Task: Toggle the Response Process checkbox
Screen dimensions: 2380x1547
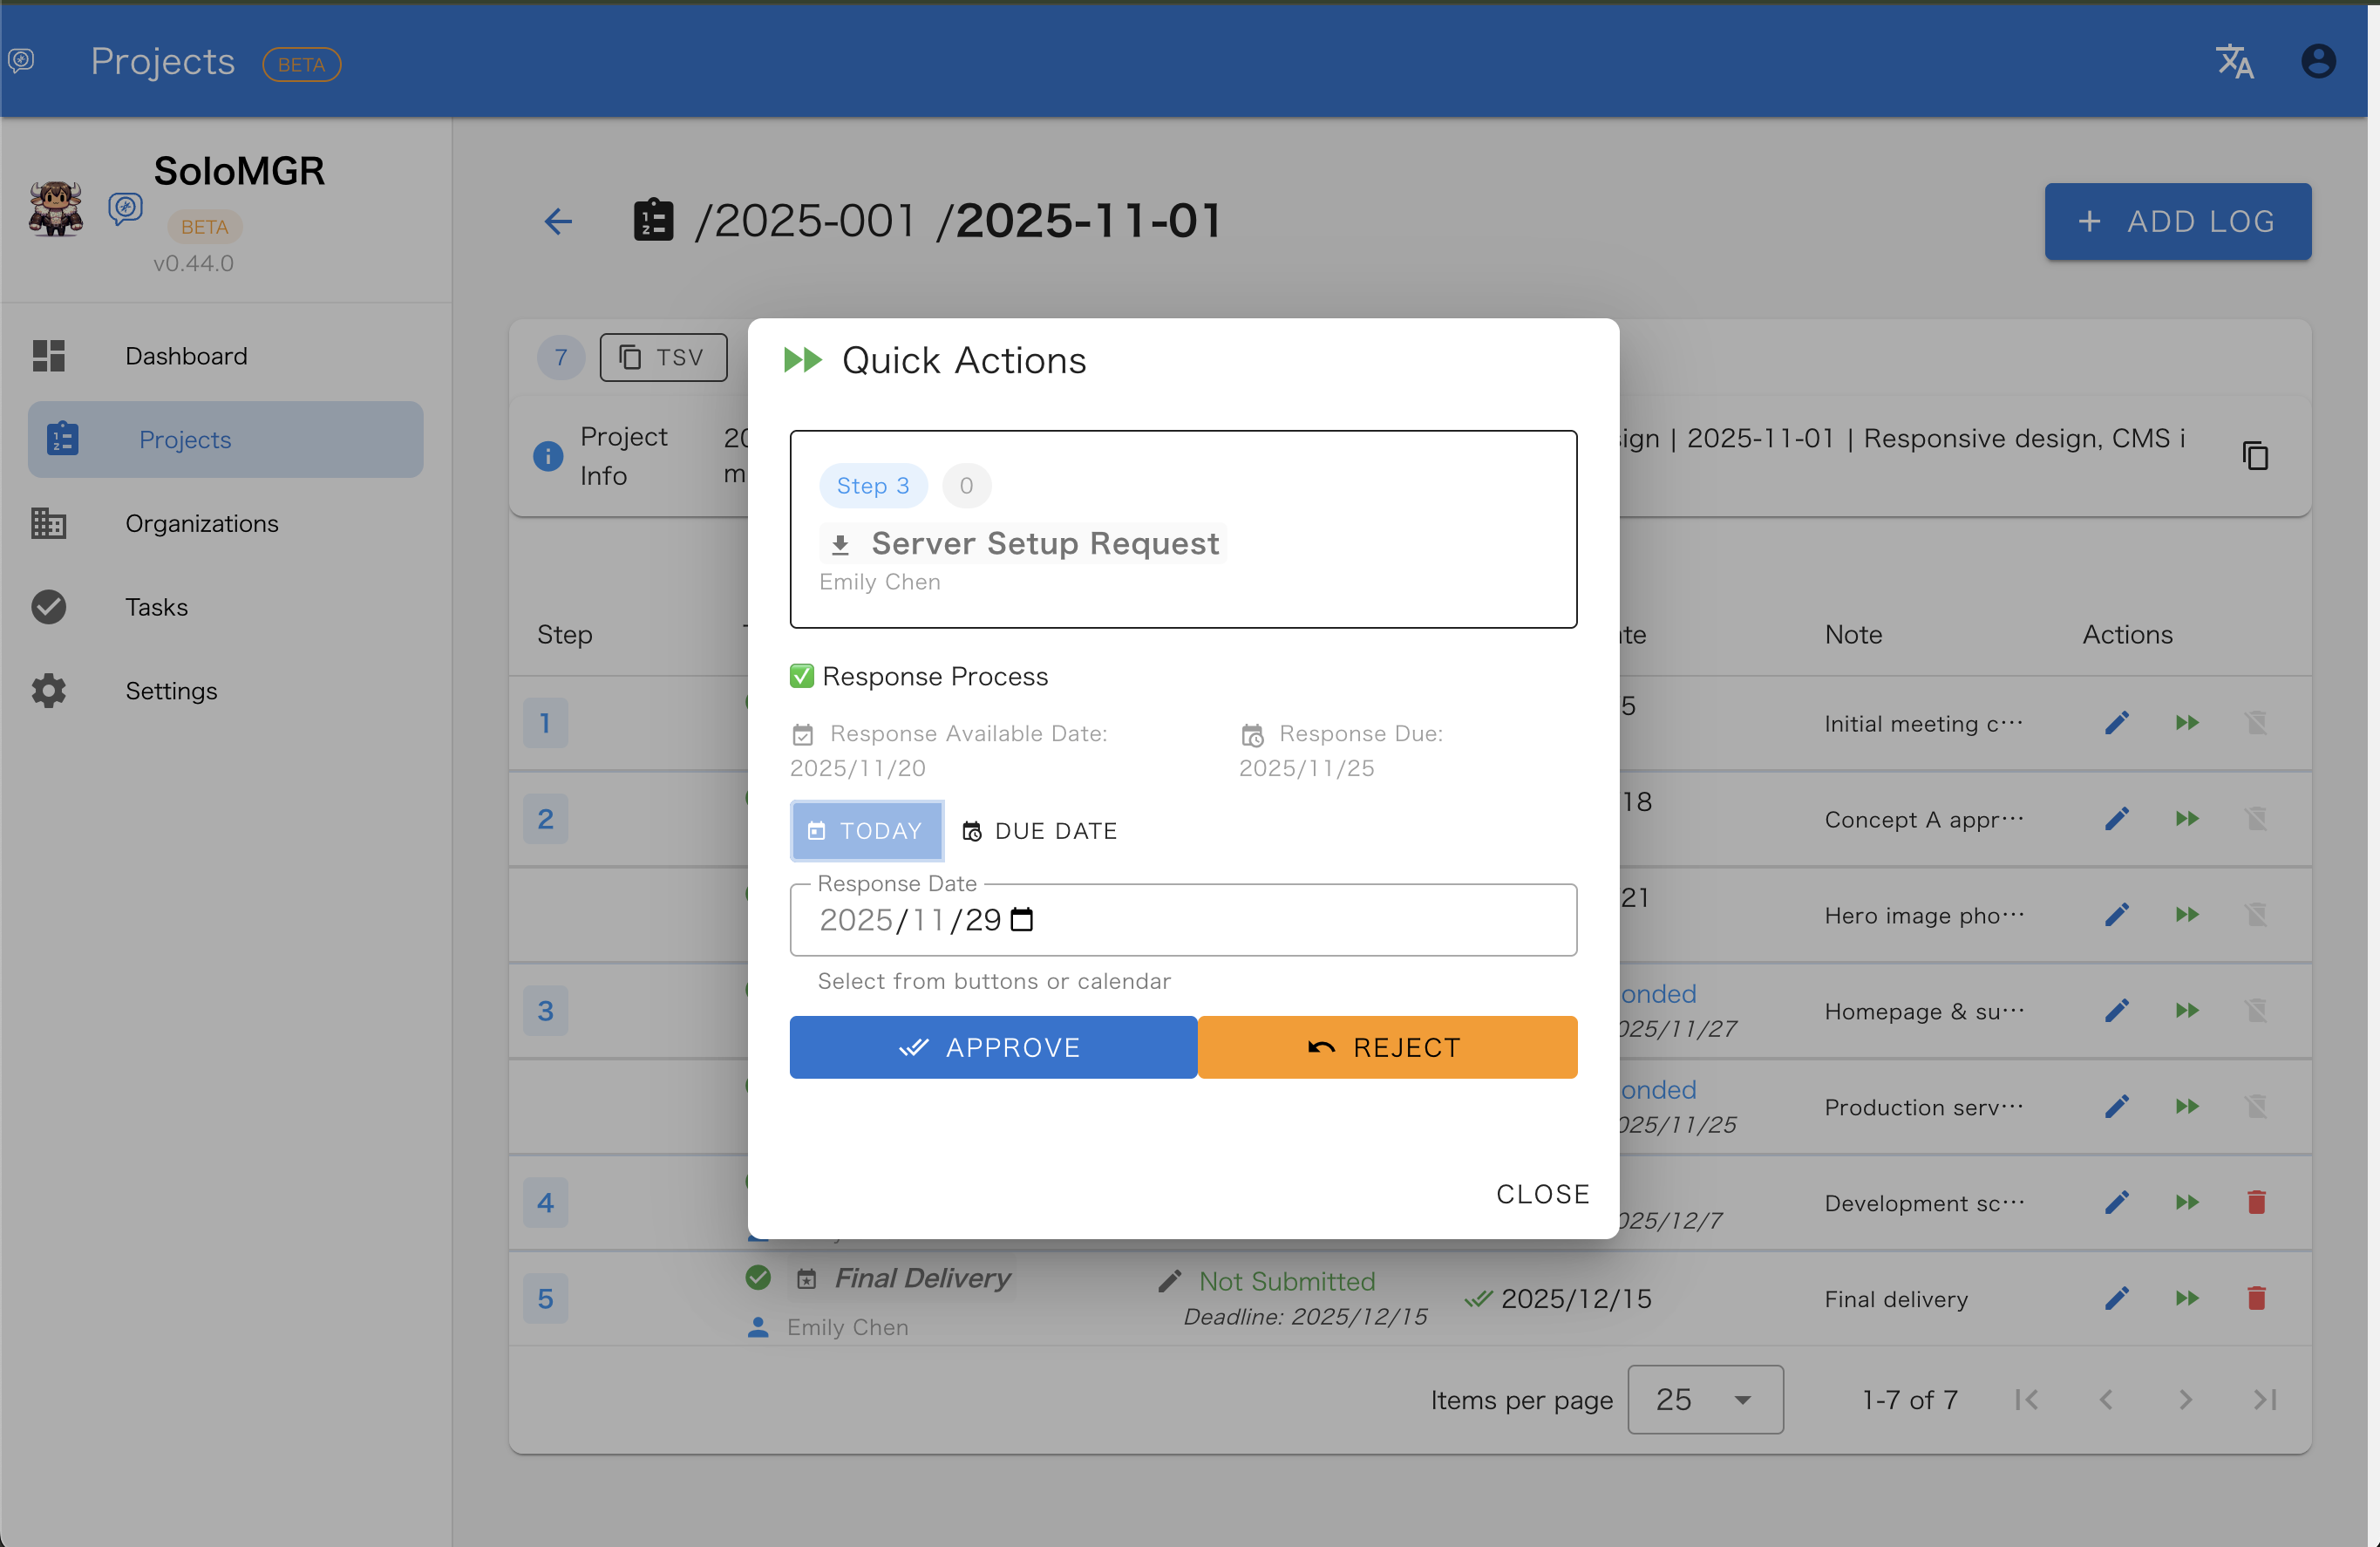Action: click(x=802, y=676)
